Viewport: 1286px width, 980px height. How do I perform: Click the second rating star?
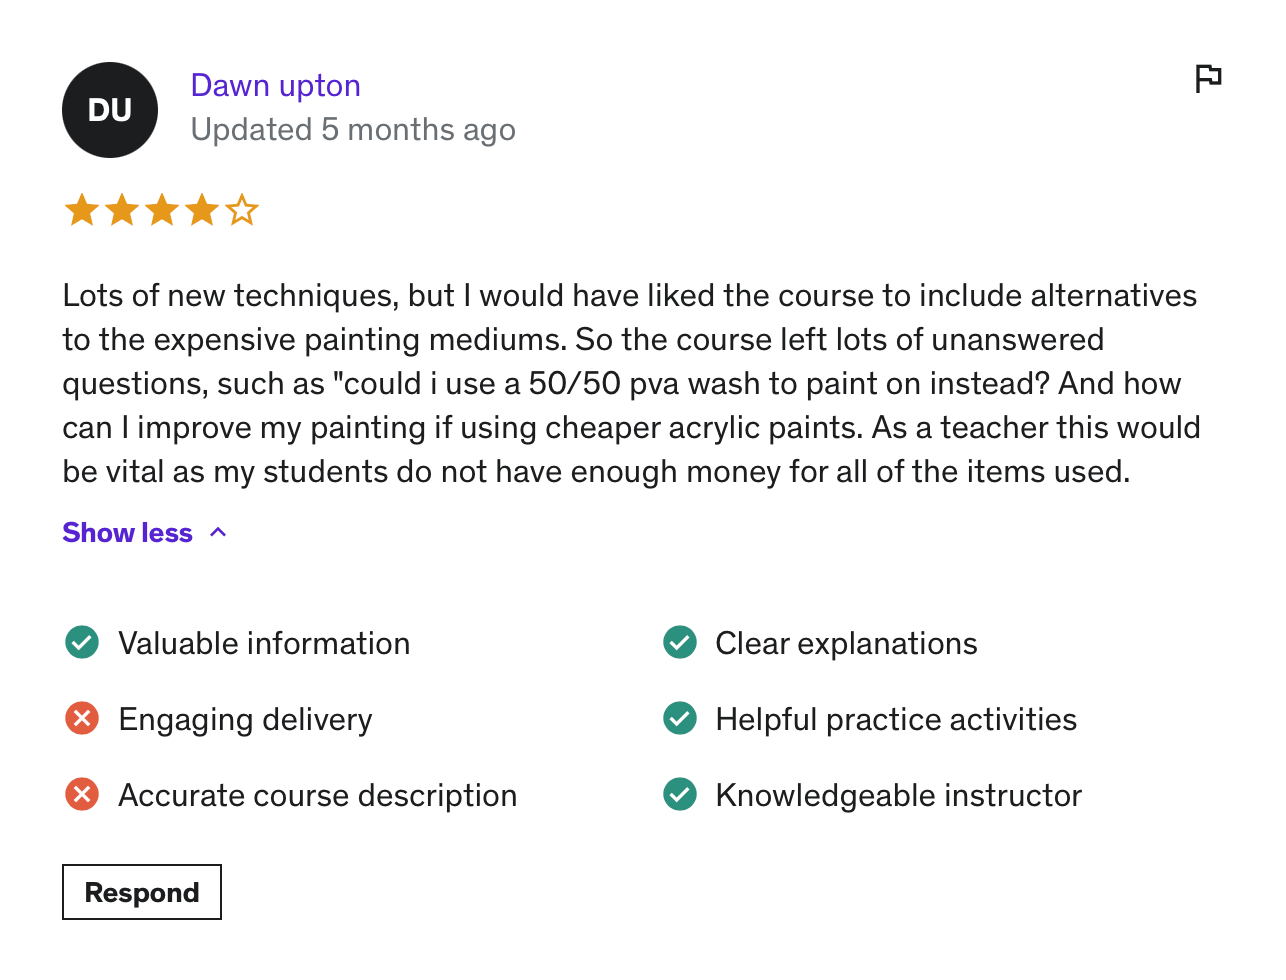[121, 211]
